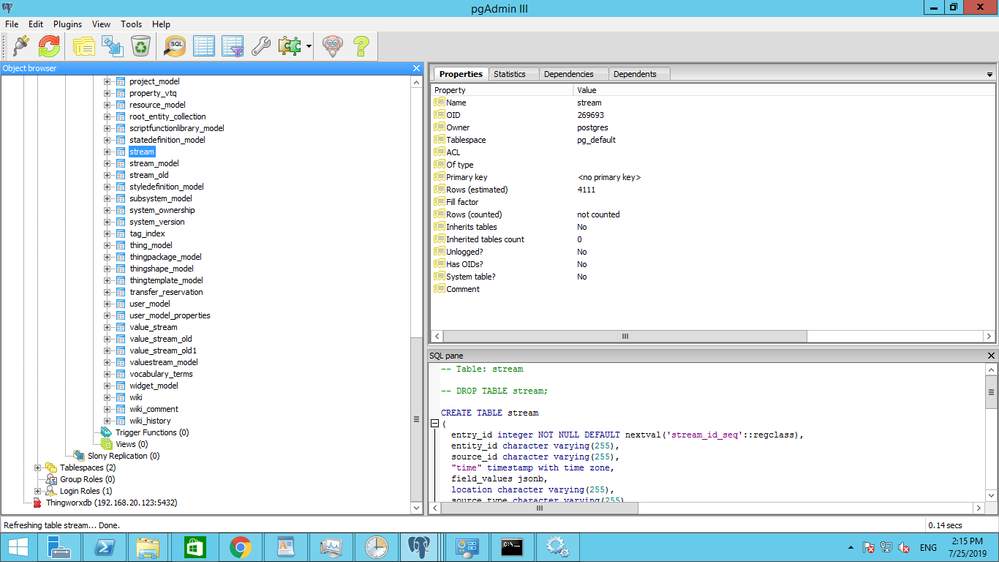Open the Windows Start button

(18, 547)
